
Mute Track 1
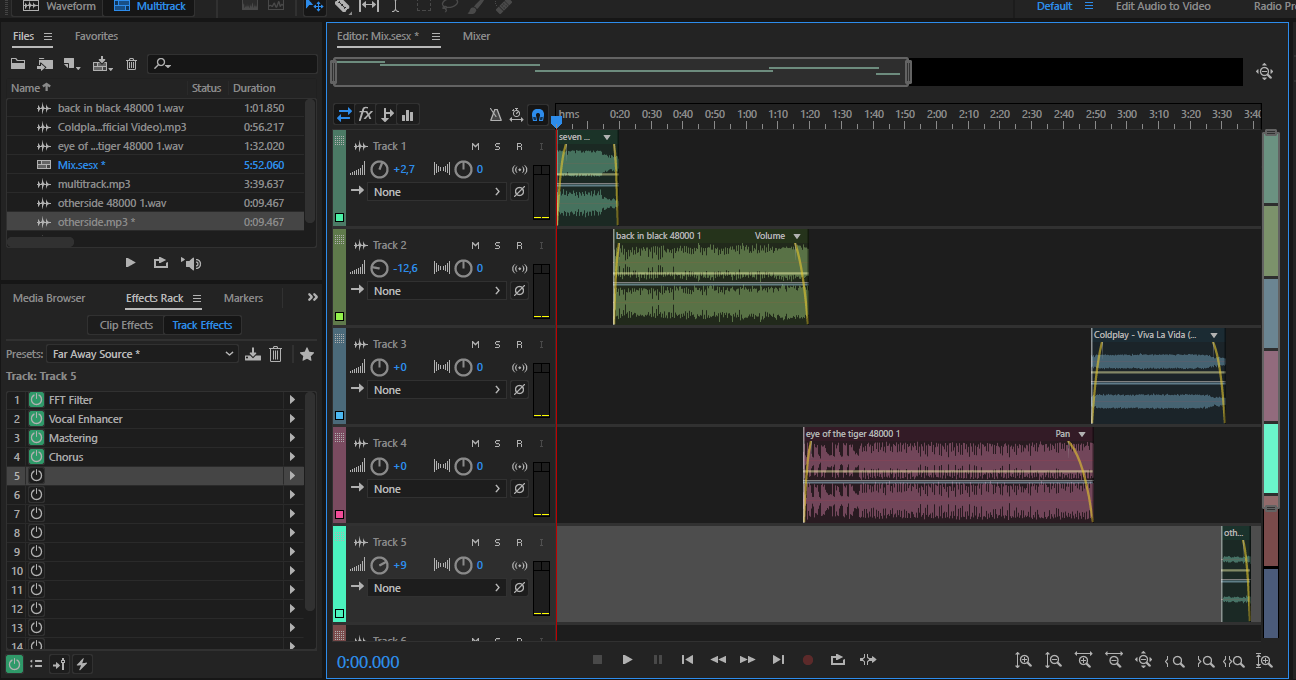(476, 147)
